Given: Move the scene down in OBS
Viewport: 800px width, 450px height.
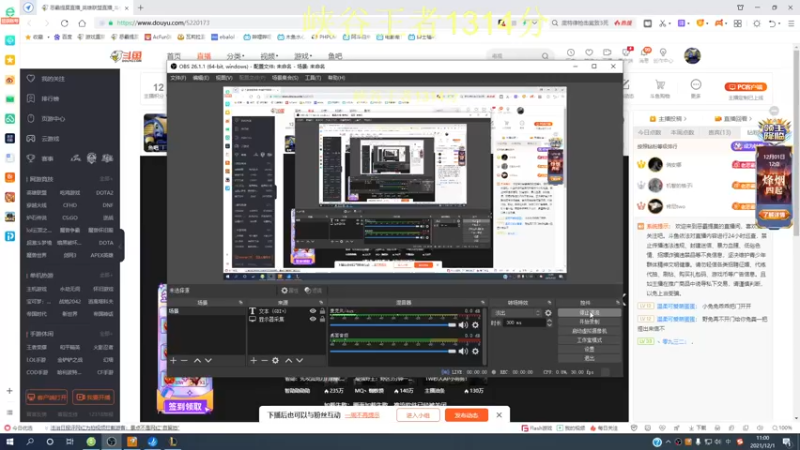Looking at the screenshot, I should tap(208, 360).
